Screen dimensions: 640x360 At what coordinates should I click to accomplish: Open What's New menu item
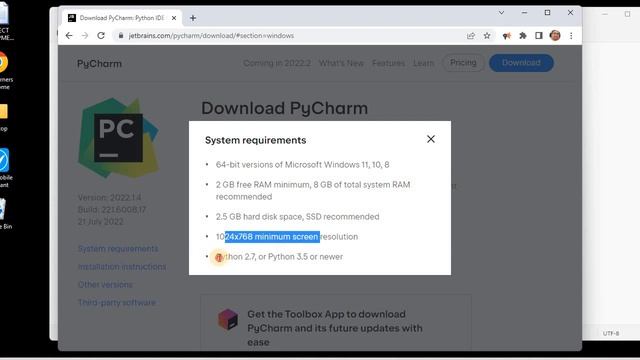point(341,63)
